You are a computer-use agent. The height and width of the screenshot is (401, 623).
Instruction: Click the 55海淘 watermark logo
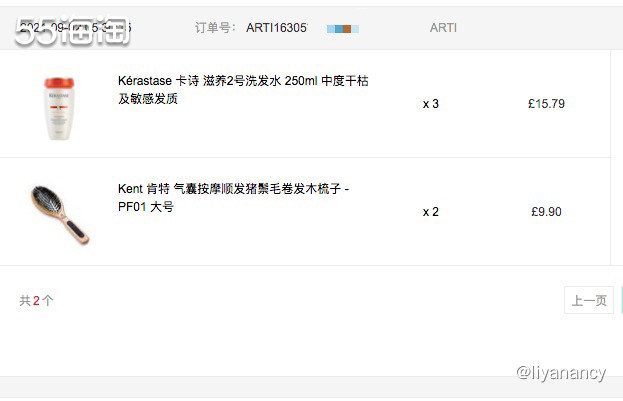pos(72,29)
